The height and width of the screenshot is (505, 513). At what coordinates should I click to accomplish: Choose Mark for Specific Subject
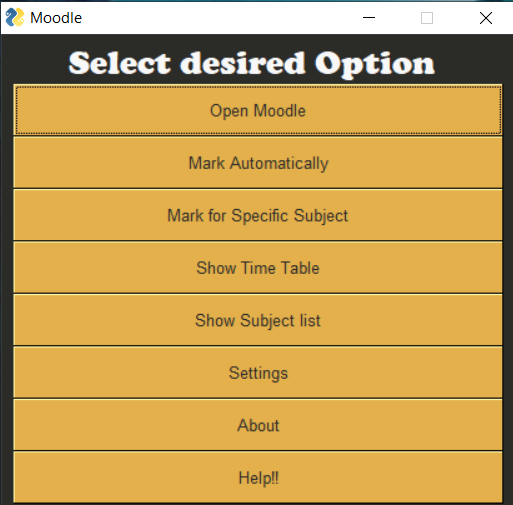coord(258,215)
